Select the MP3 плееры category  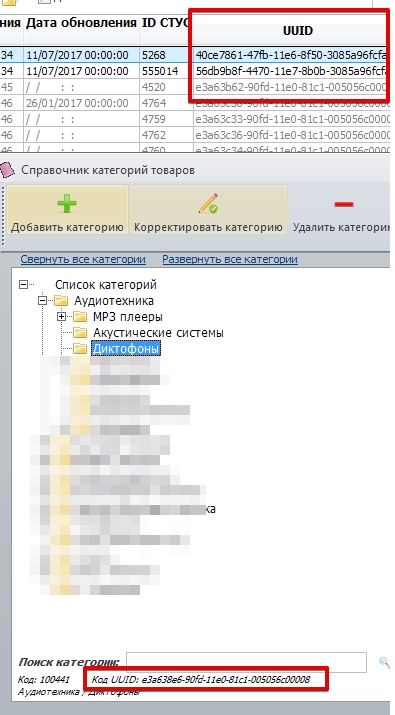point(128,316)
